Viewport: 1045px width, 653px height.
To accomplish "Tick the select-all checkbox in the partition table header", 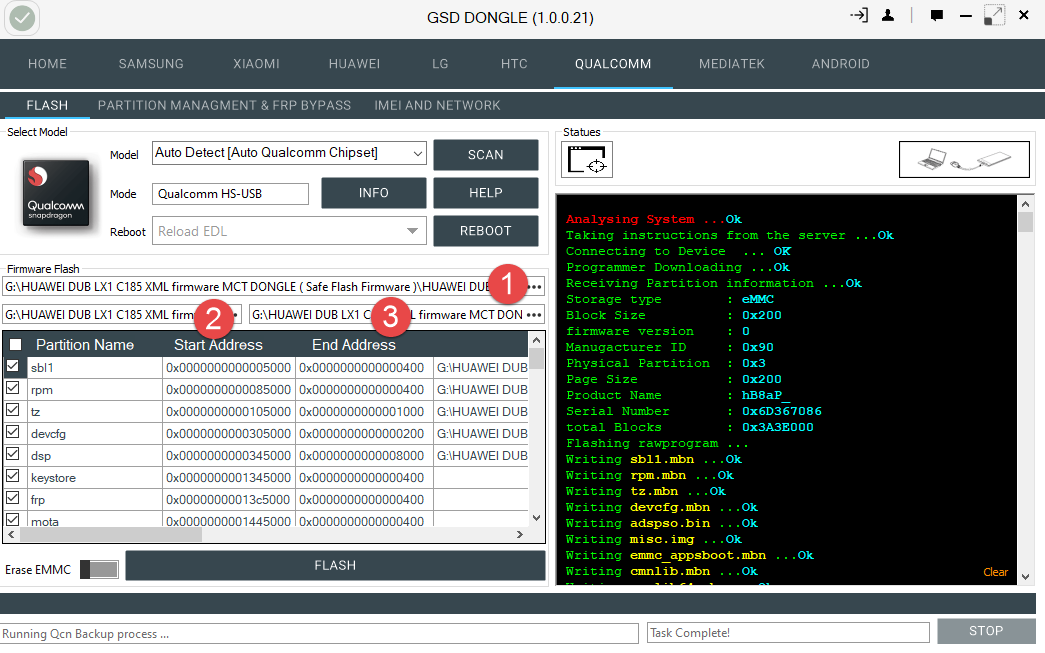I will click(15, 344).
